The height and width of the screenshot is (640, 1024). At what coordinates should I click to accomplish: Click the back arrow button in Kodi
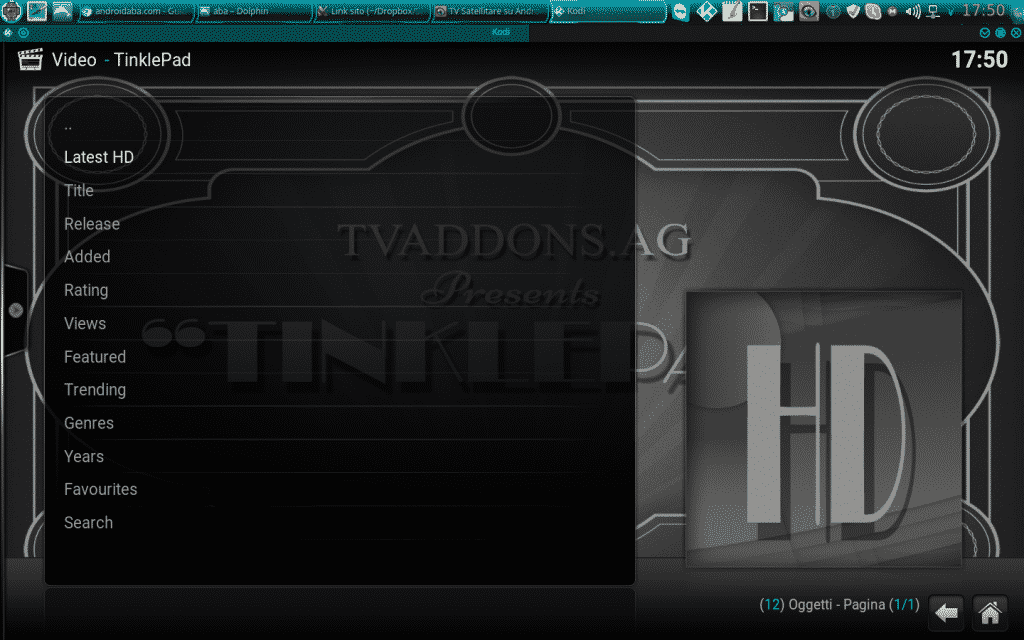click(946, 613)
